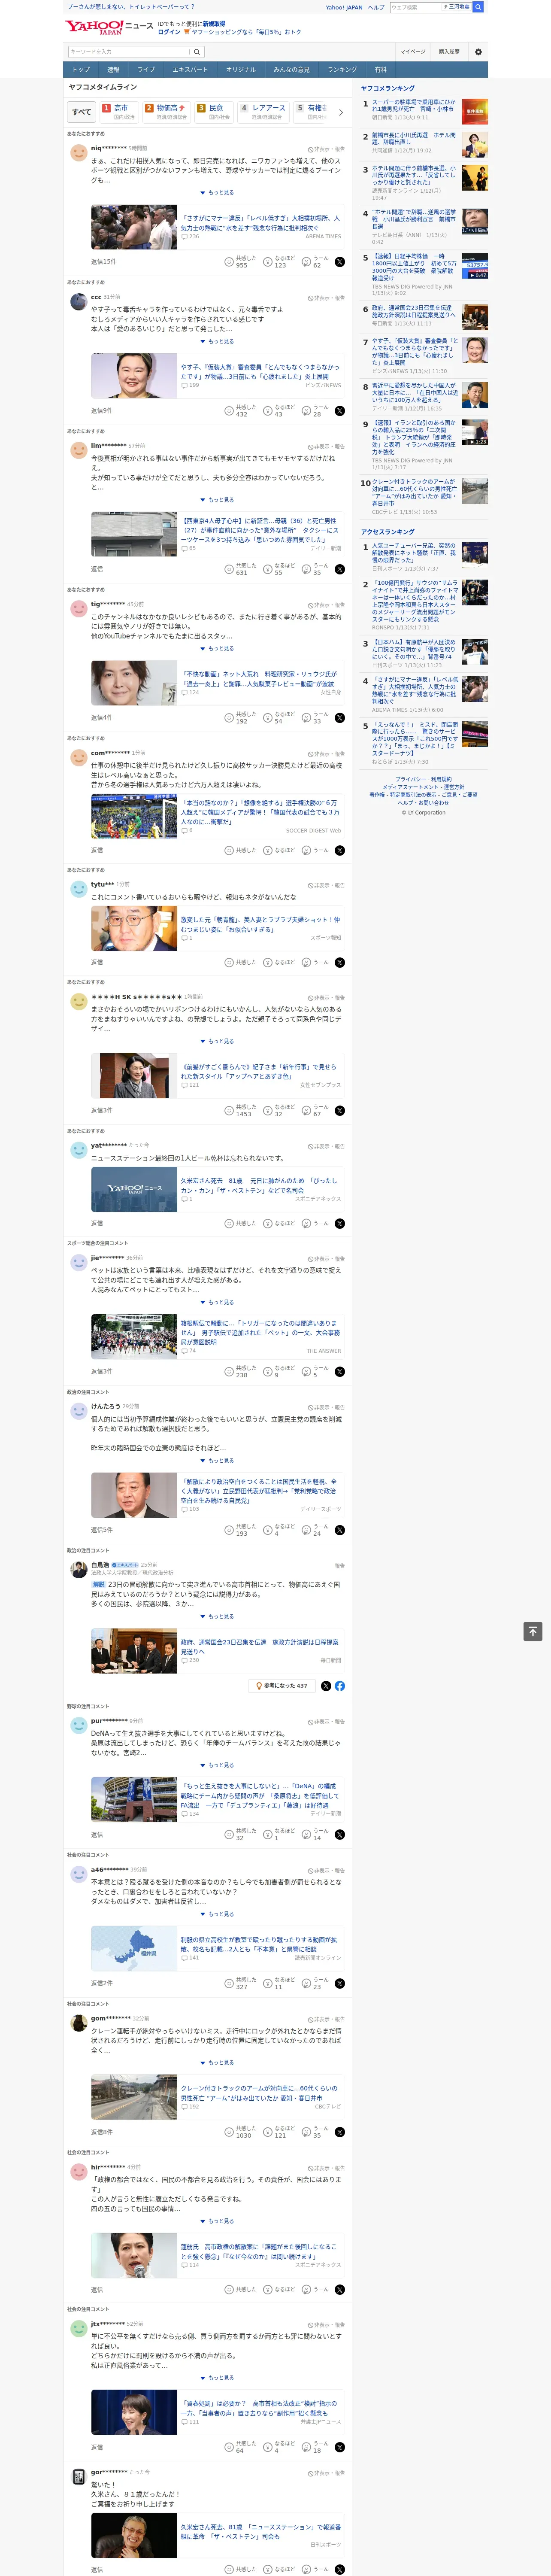Open 返信15件 replies on niq******** comment
Screen dimensions: 551x2576
tap(103, 261)
